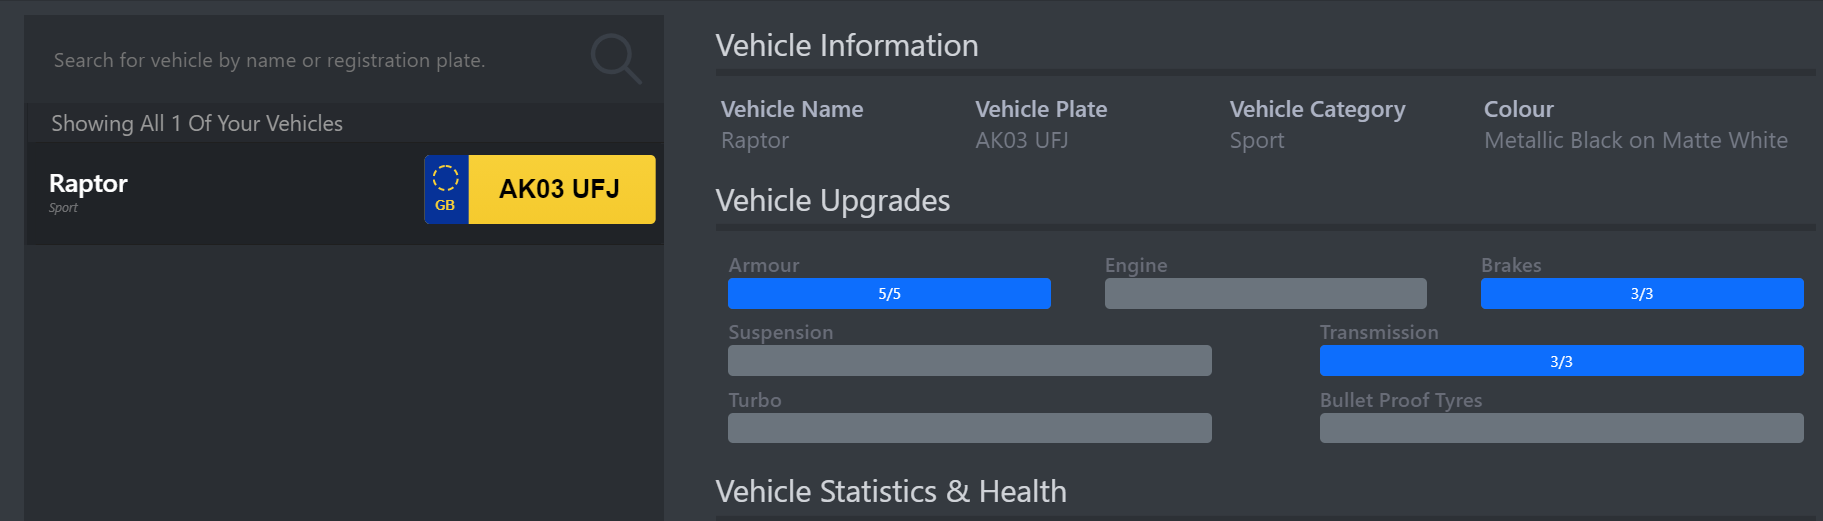This screenshot has width=1823, height=521.
Task: Click the Vehicle Plate value AK03 UFJ
Action: coord(1021,141)
